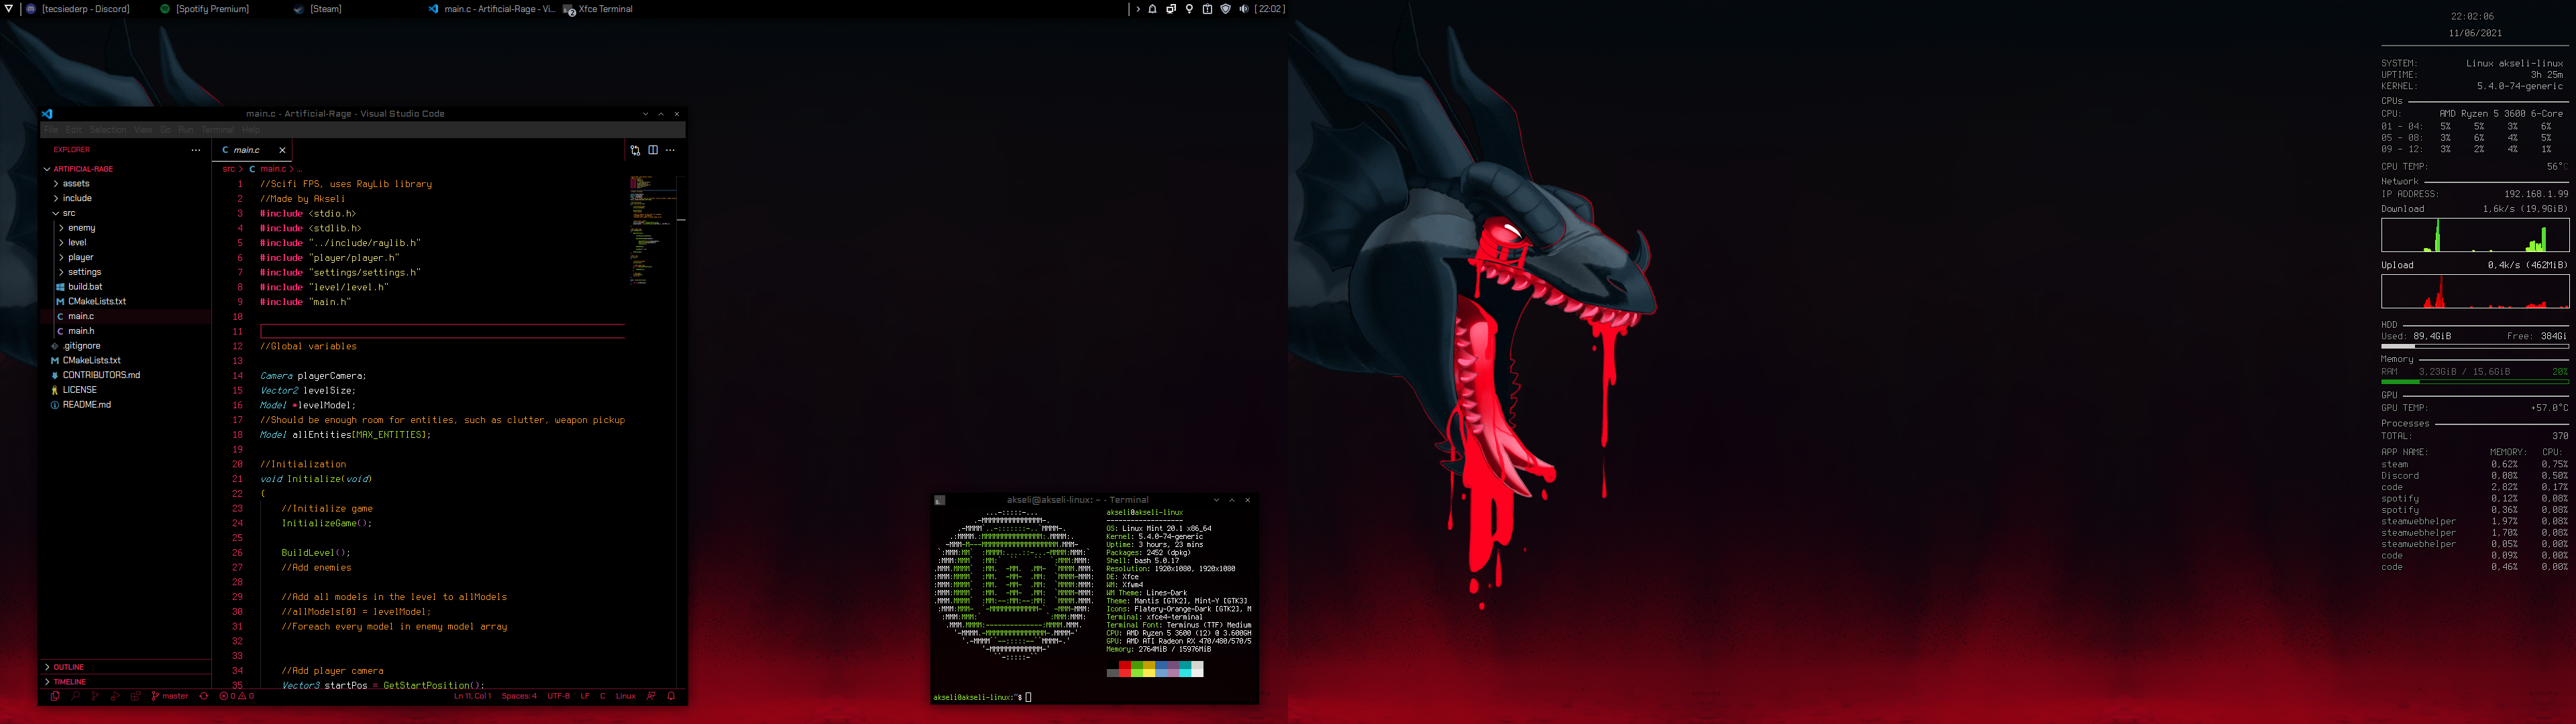
Task: Click the network connection tray icon
Action: pyautogui.click(x=1171, y=9)
